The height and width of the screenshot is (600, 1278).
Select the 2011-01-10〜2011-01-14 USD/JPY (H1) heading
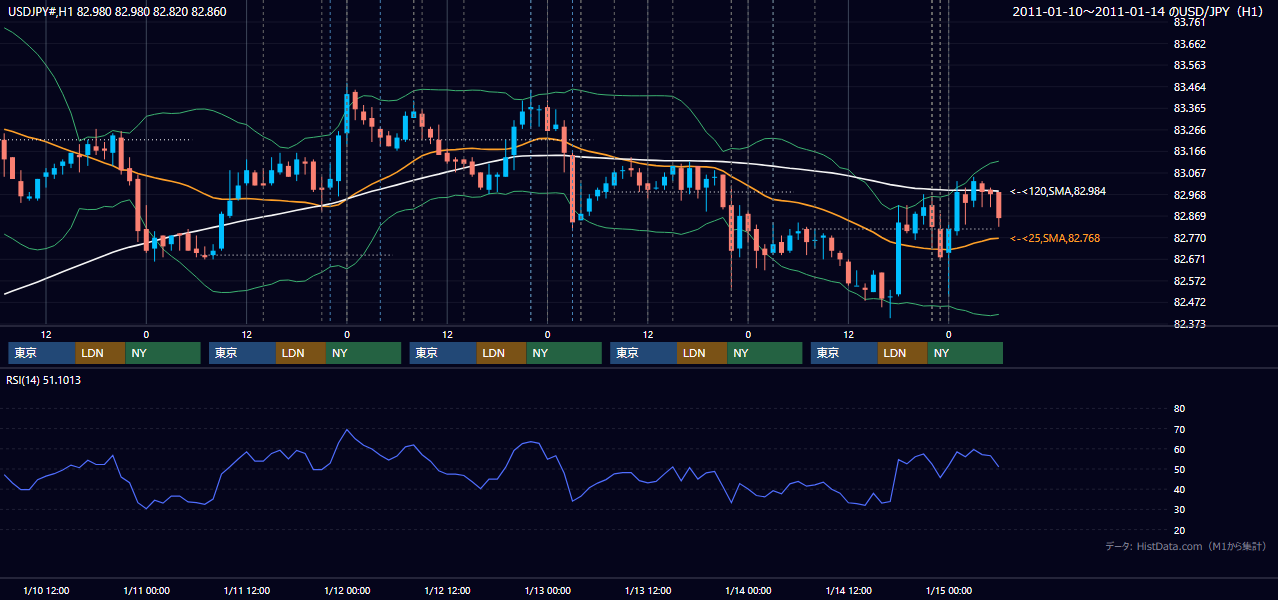click(1139, 11)
